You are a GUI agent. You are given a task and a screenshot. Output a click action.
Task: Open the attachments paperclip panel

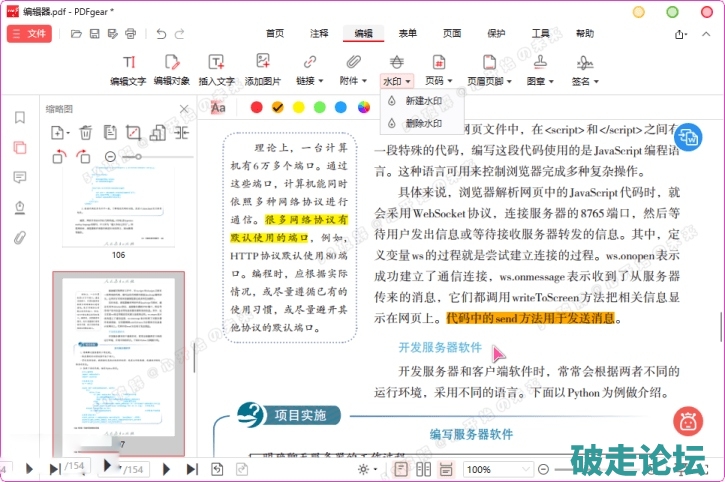point(19,238)
